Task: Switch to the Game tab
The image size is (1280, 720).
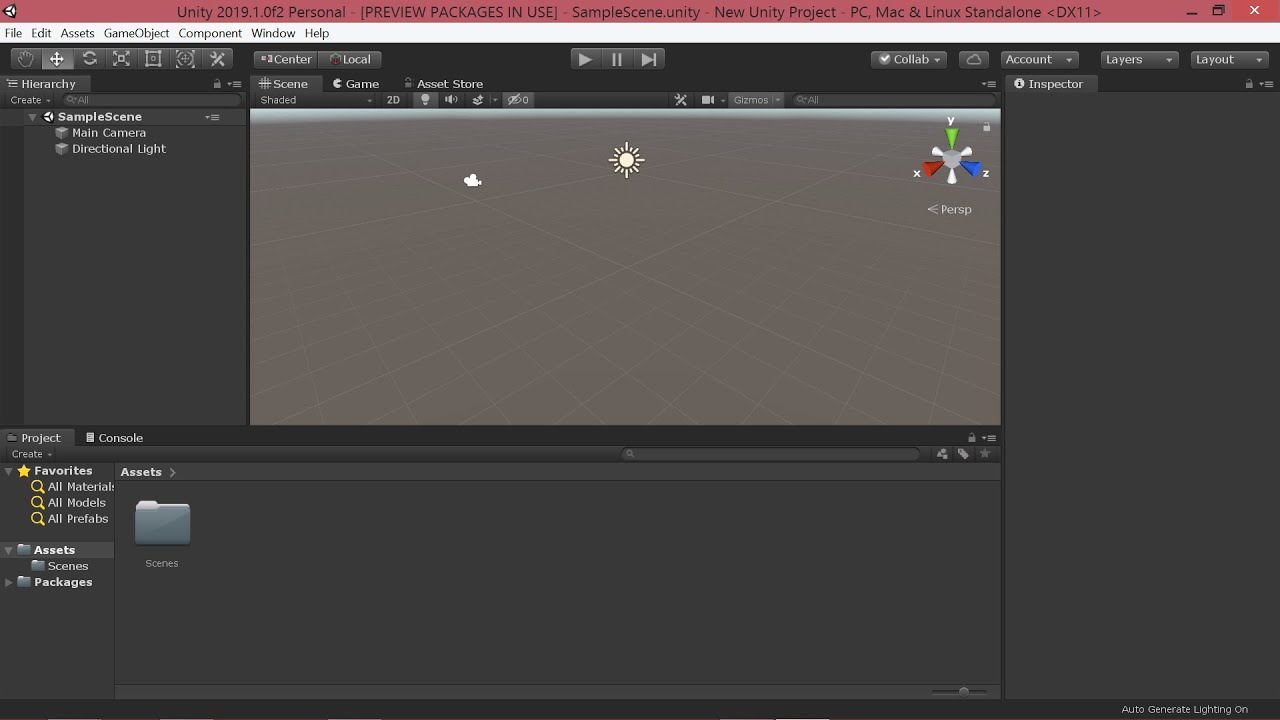Action: [356, 83]
